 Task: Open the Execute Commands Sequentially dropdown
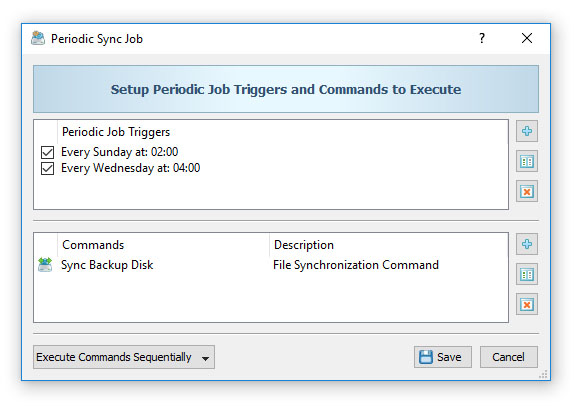[124, 357]
